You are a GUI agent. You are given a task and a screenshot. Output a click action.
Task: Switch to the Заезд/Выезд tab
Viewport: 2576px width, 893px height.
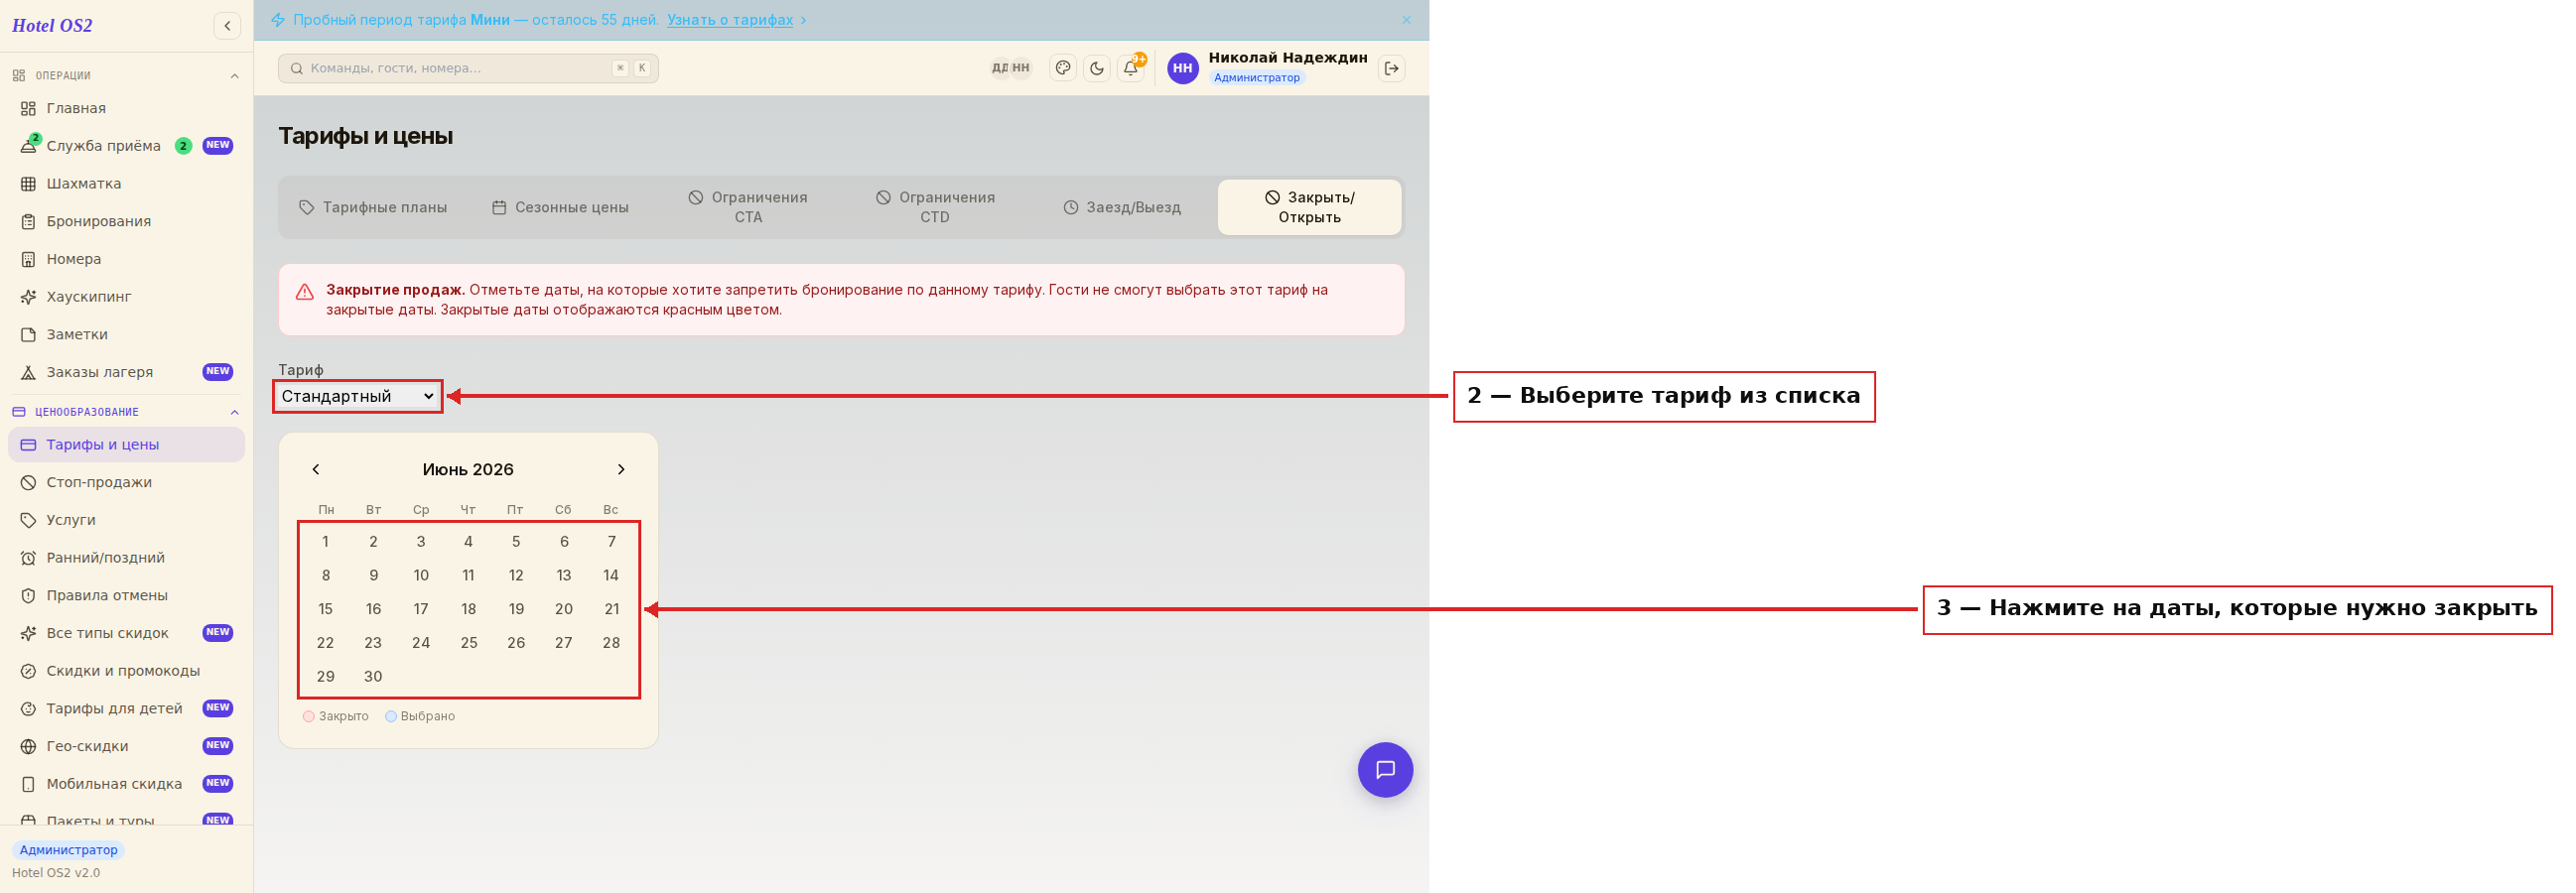click(1121, 207)
